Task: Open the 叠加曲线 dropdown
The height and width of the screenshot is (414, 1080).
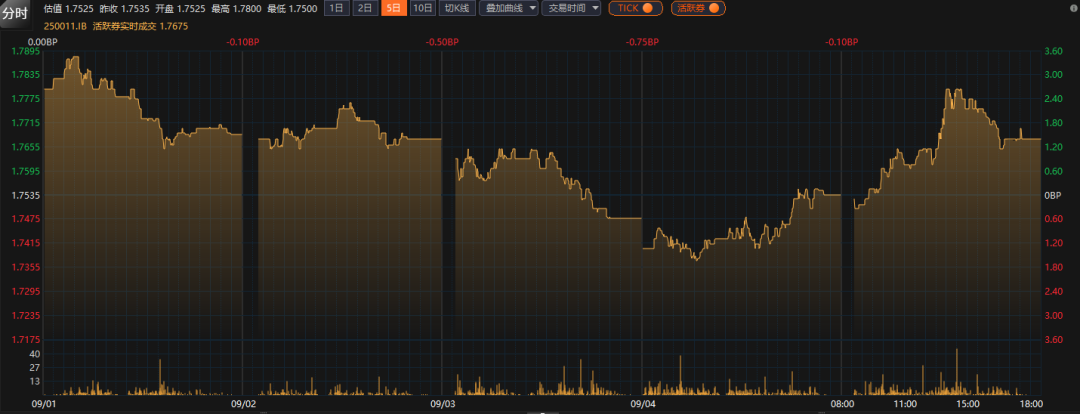Action: click(509, 8)
